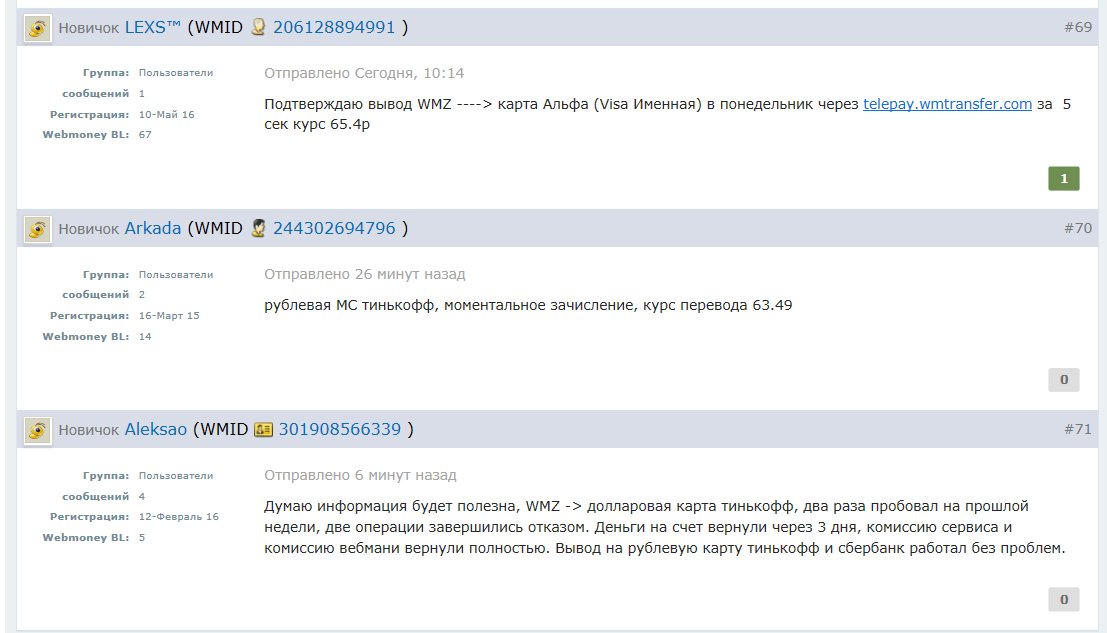This screenshot has width=1107, height=633.
Task: Open WMID 206128894991 link
Action: click(x=334, y=28)
